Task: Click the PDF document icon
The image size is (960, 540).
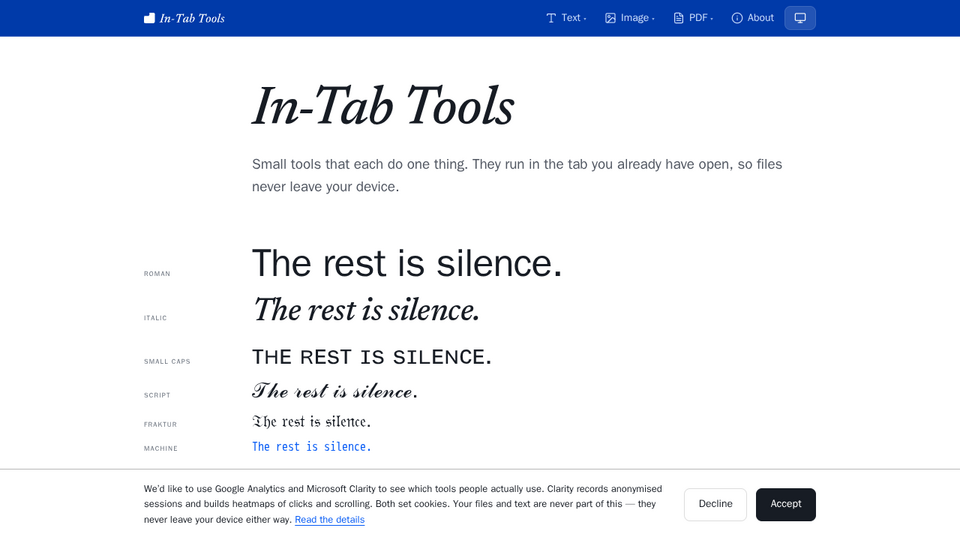Action: (678, 18)
